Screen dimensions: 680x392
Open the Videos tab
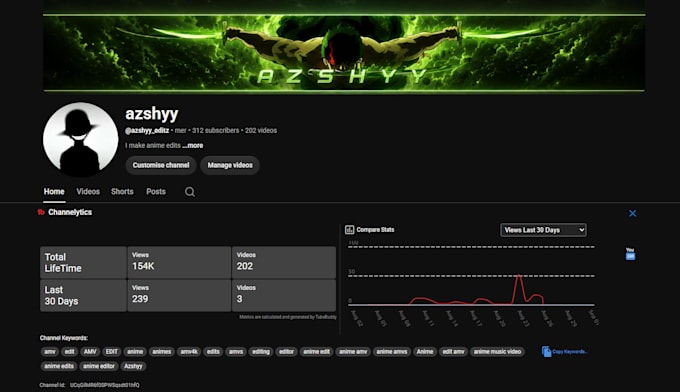click(88, 192)
